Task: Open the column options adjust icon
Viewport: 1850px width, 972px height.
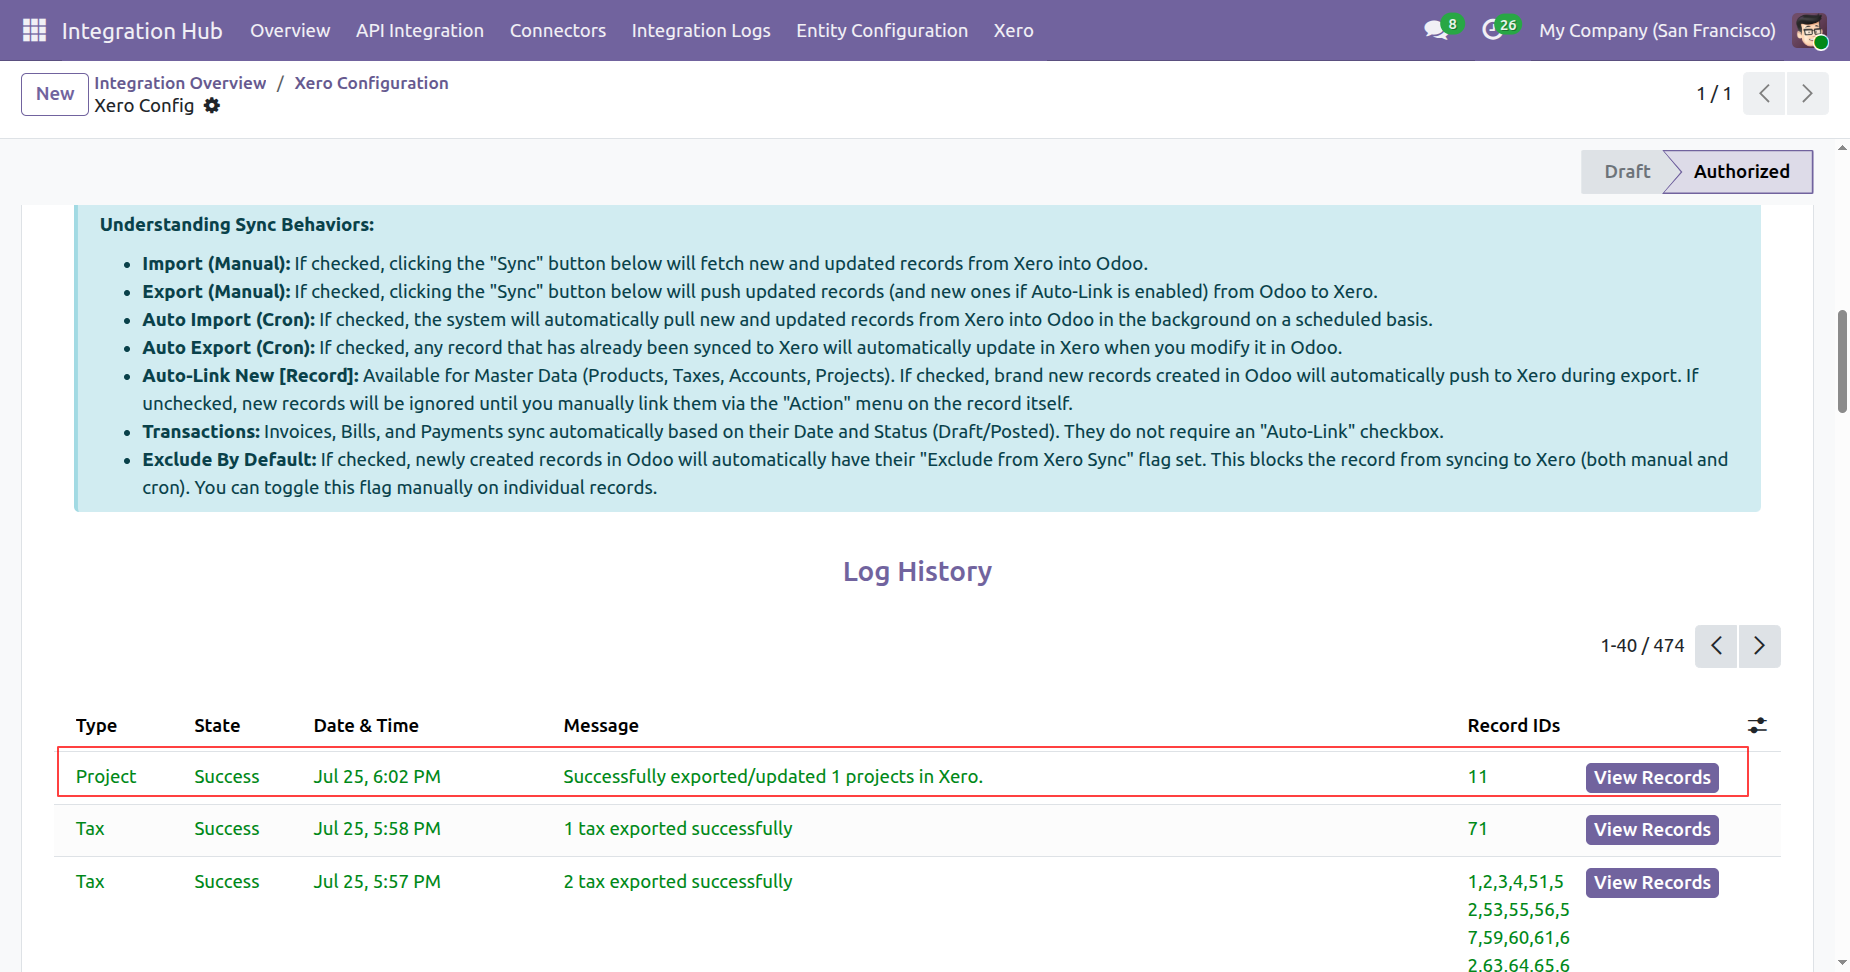Action: point(1757,725)
